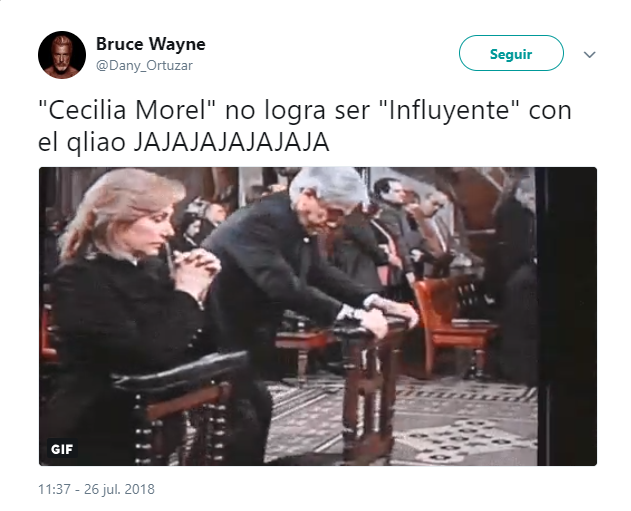Open Bruce Wayne's profile avatar
This screenshot has height=511, width=631.
[x=62, y=55]
